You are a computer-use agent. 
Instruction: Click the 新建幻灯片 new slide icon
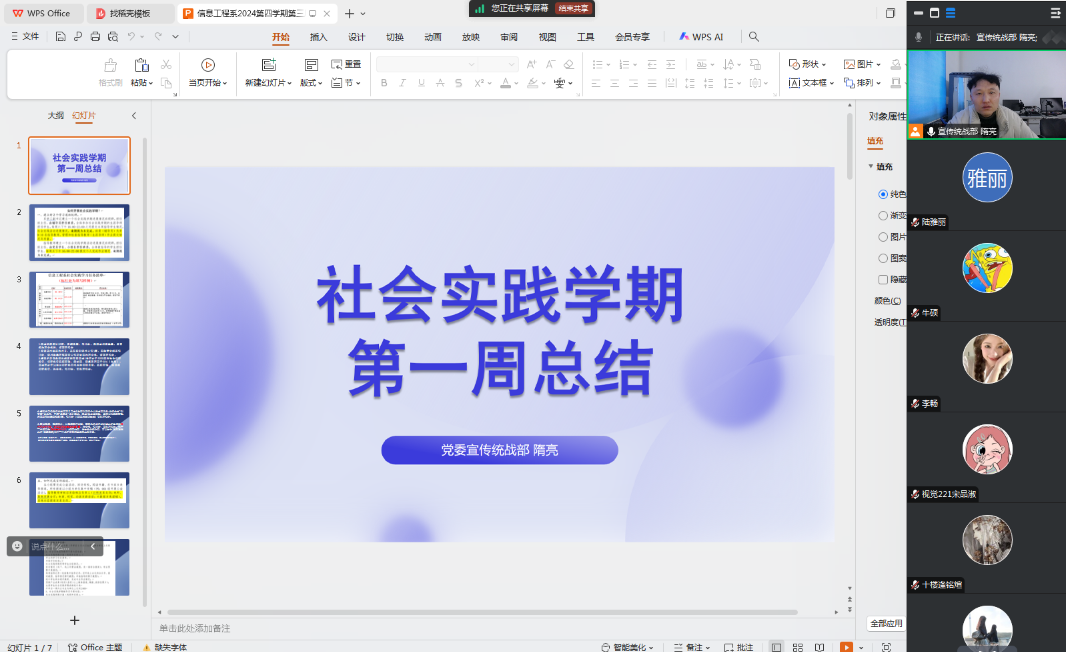268,65
